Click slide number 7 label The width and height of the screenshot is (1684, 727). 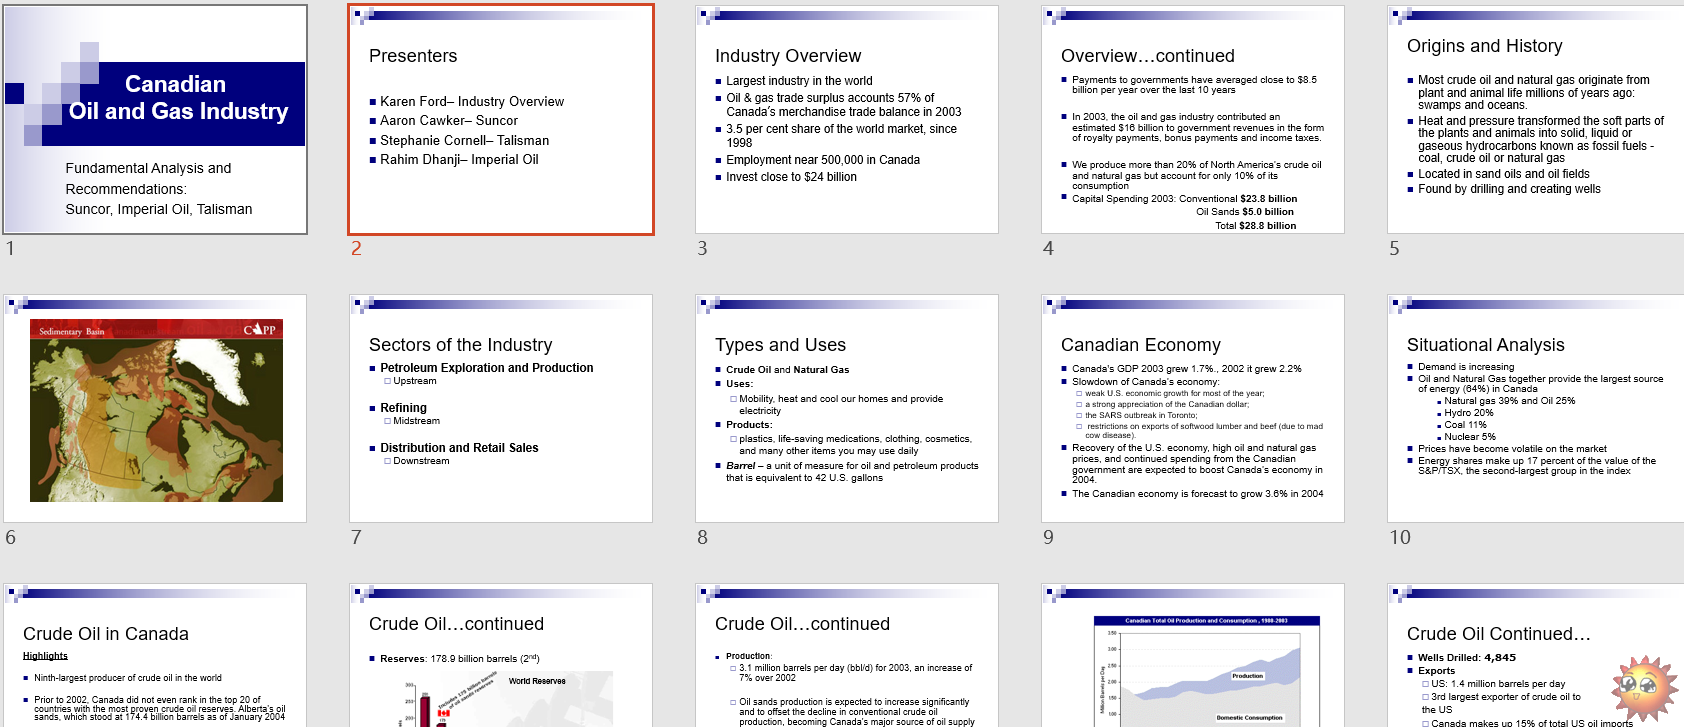(x=356, y=537)
